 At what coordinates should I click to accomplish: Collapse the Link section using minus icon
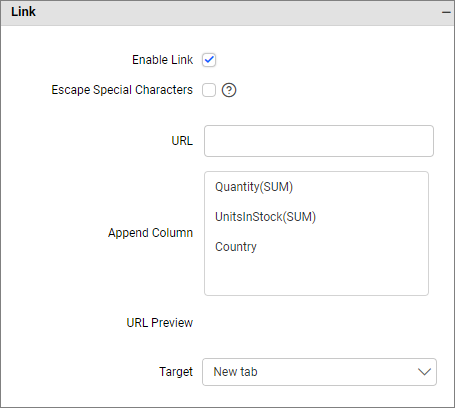[x=446, y=13]
